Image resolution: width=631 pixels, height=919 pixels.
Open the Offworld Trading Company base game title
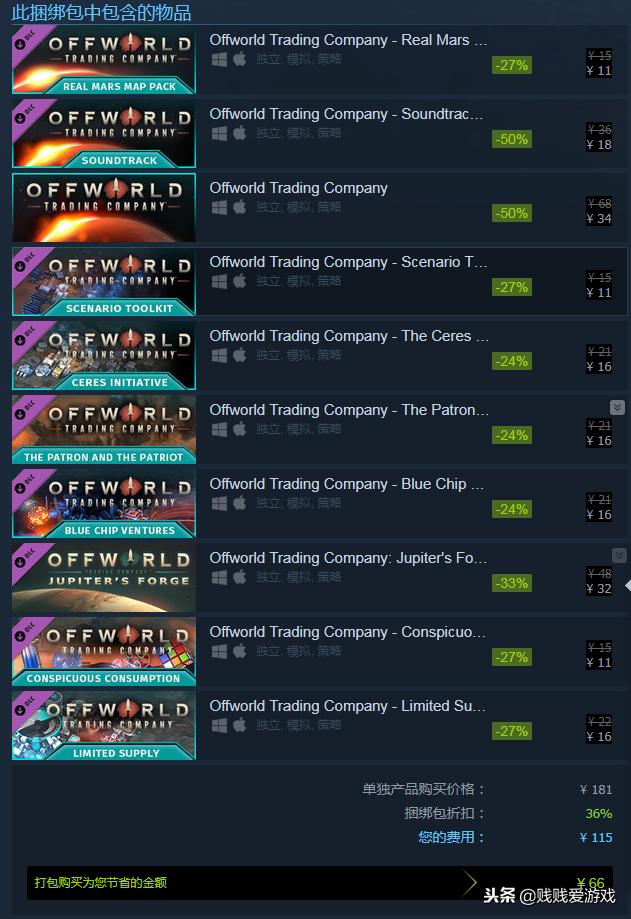tap(299, 188)
